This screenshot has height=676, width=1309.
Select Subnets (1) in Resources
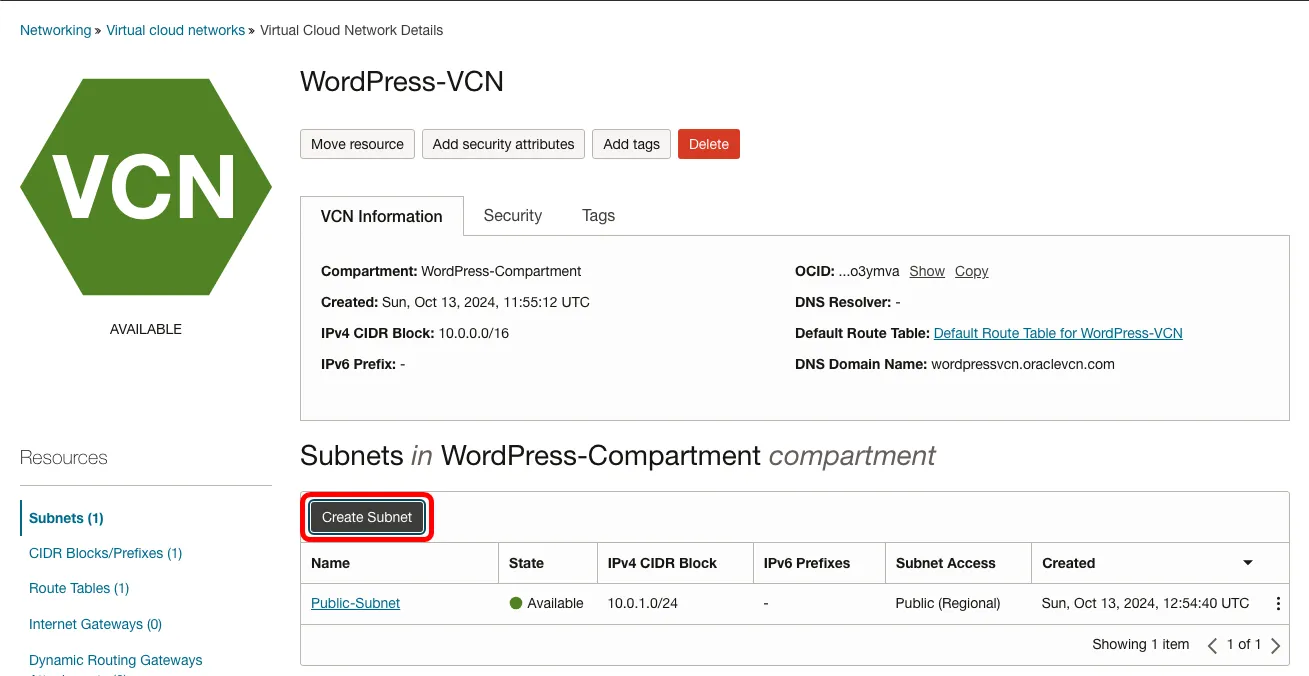(x=66, y=518)
